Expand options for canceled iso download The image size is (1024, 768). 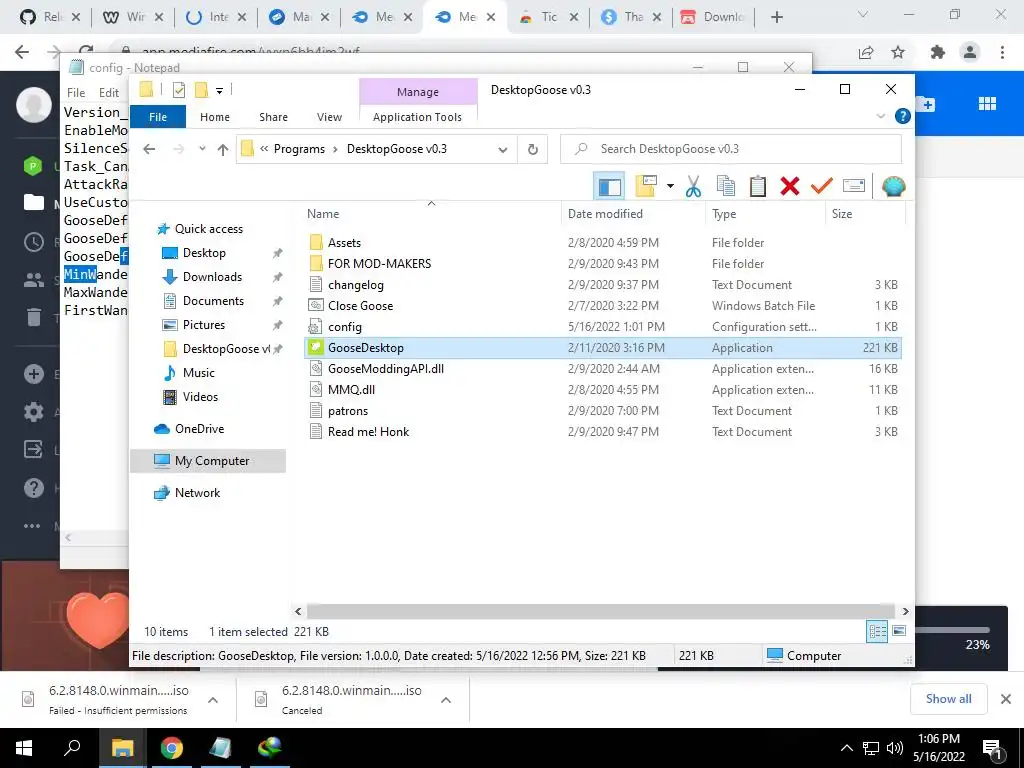coord(446,700)
